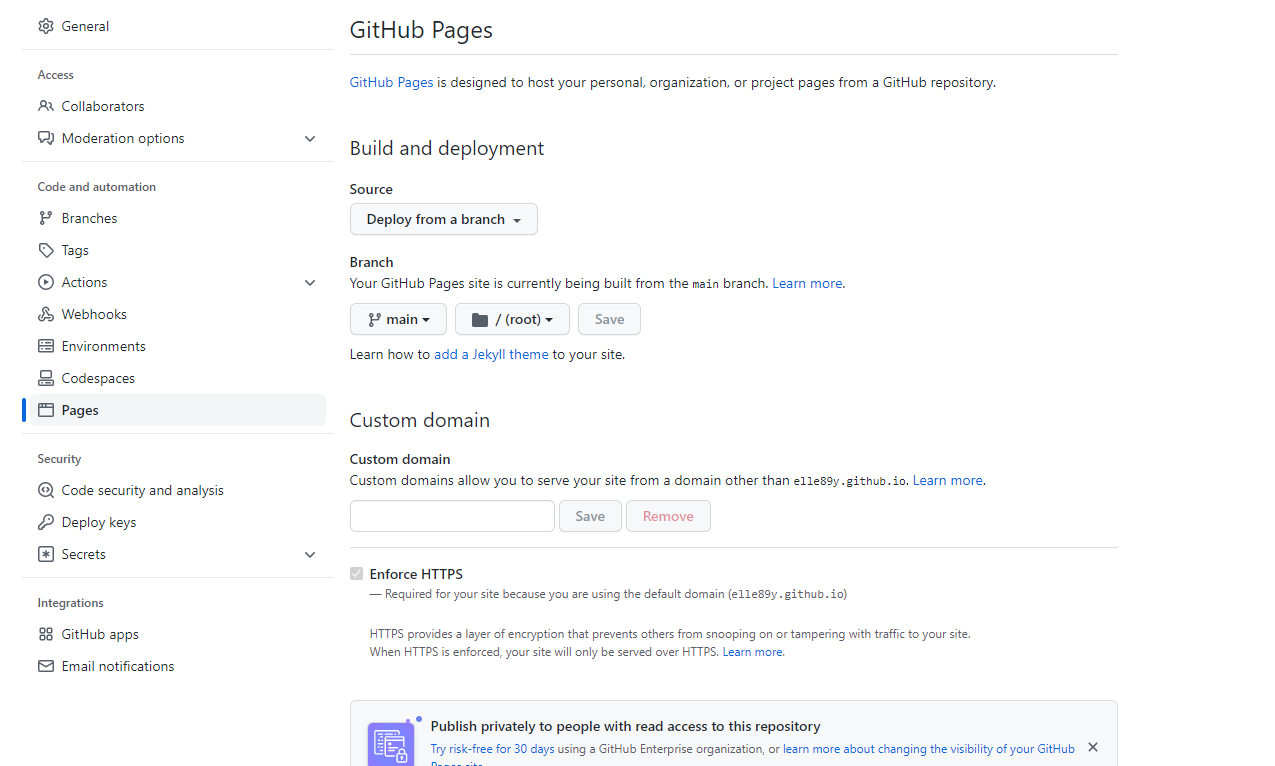Click the Code security shield-search icon
The image size is (1275, 766).
pyautogui.click(x=46, y=490)
